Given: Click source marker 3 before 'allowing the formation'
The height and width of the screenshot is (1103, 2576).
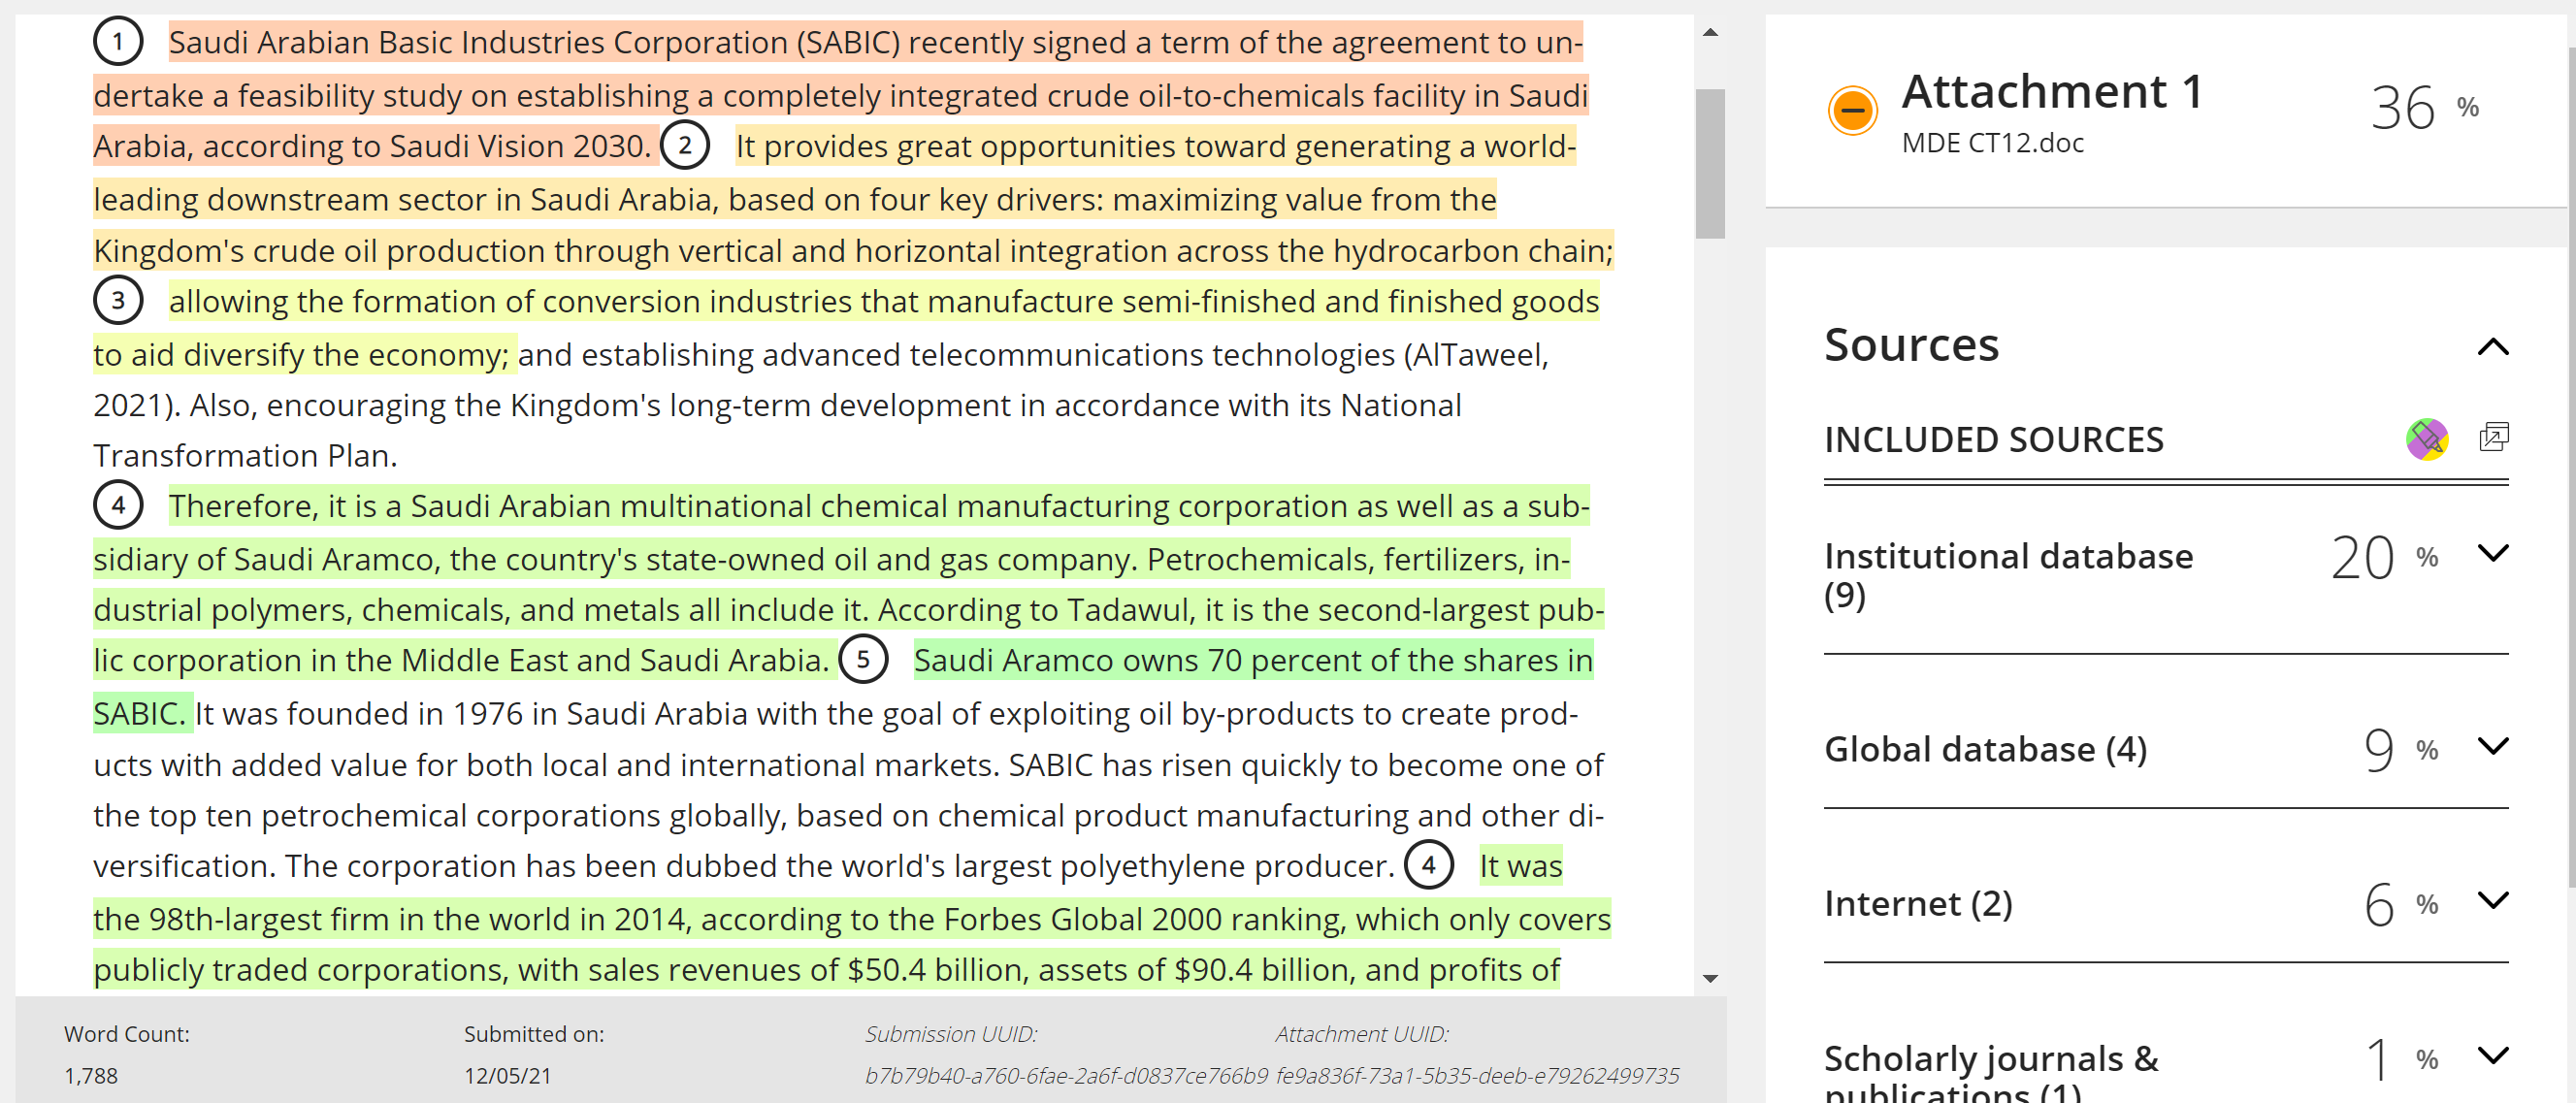Looking at the screenshot, I should (118, 301).
